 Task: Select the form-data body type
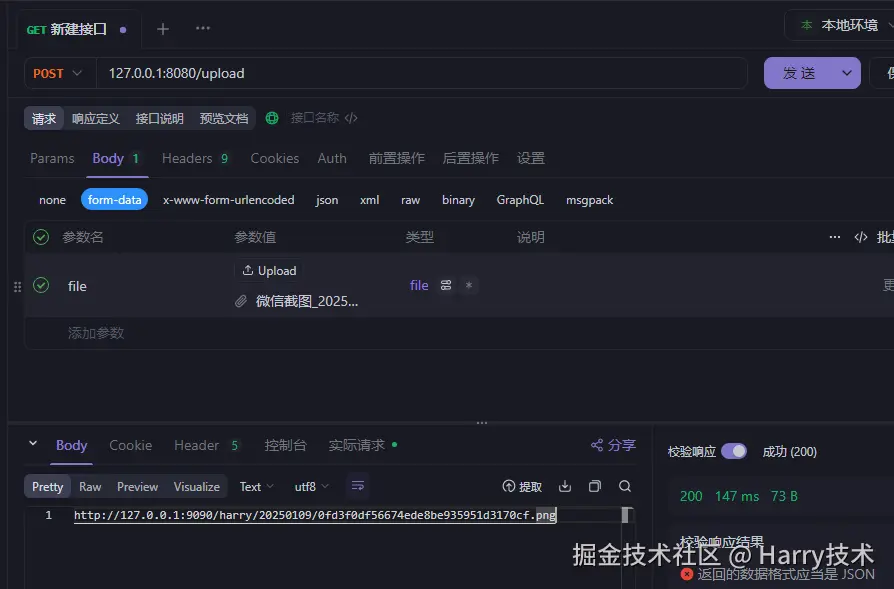click(x=115, y=200)
